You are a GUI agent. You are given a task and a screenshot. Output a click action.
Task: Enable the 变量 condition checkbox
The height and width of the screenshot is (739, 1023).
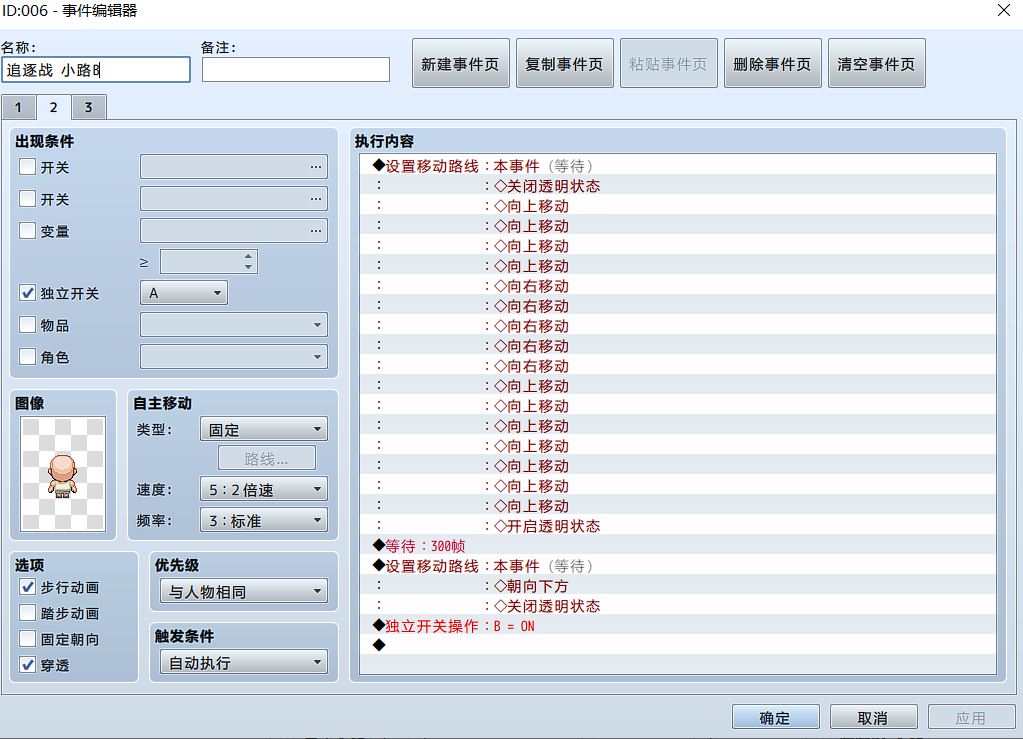click(x=27, y=230)
